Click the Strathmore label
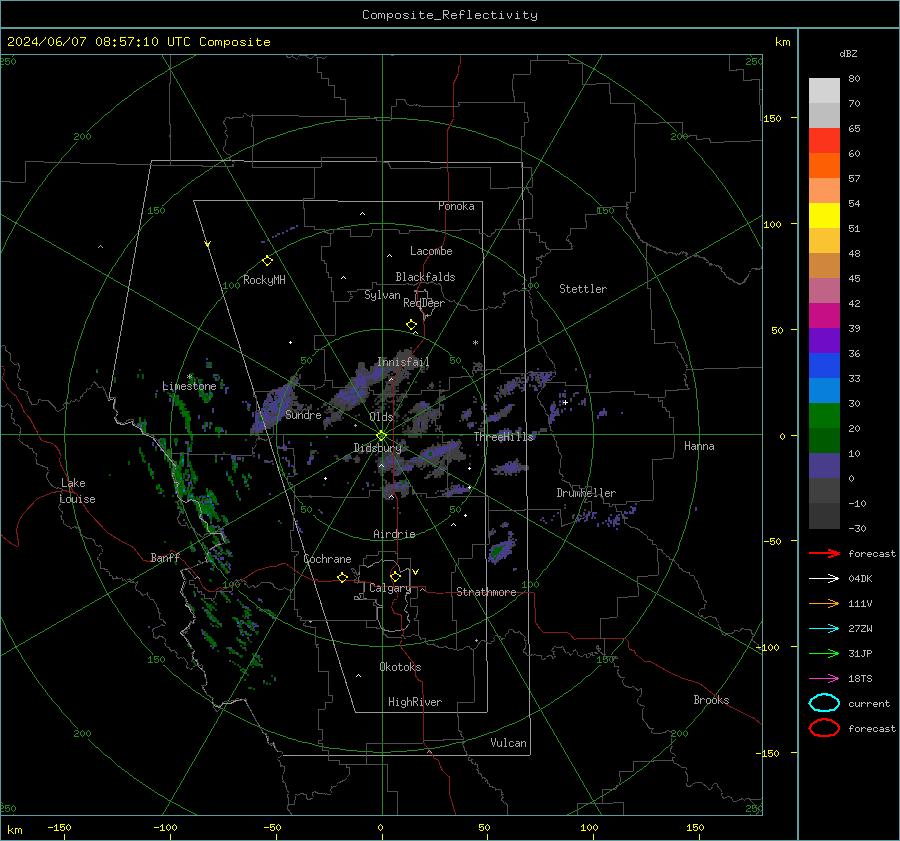900x841 pixels. (486, 592)
